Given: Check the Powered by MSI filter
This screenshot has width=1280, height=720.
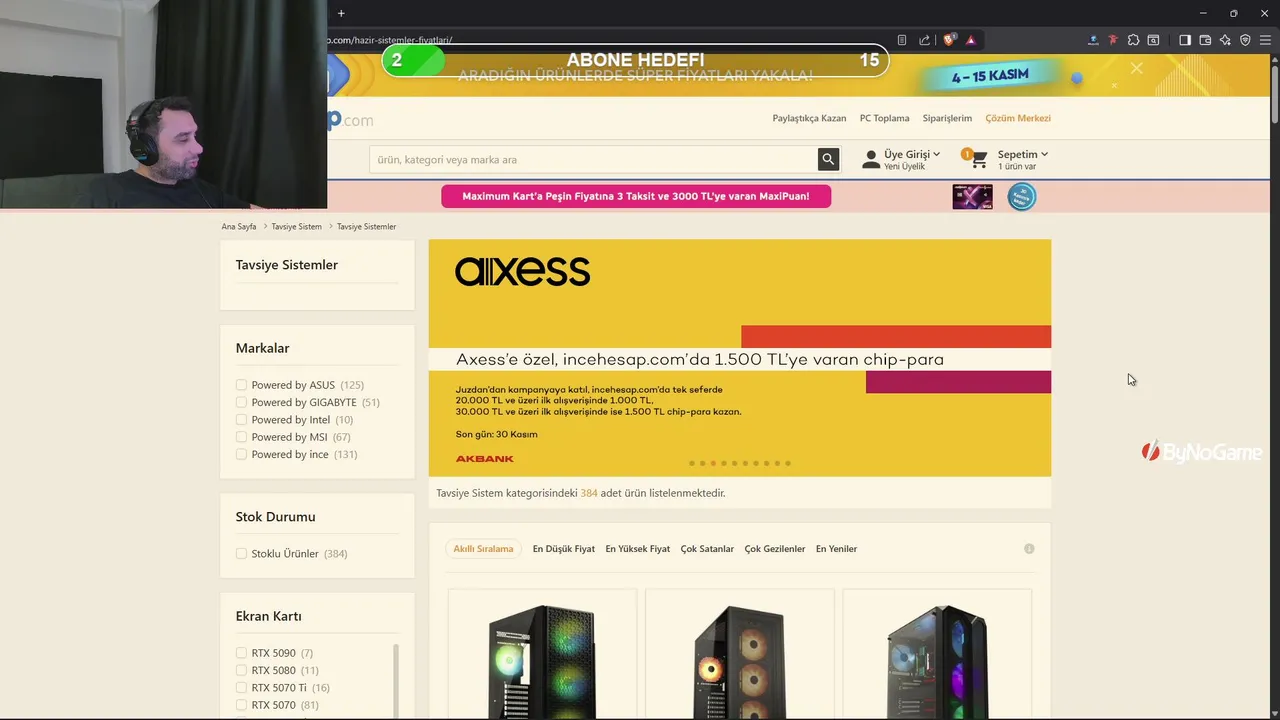Looking at the screenshot, I should click(x=241, y=437).
